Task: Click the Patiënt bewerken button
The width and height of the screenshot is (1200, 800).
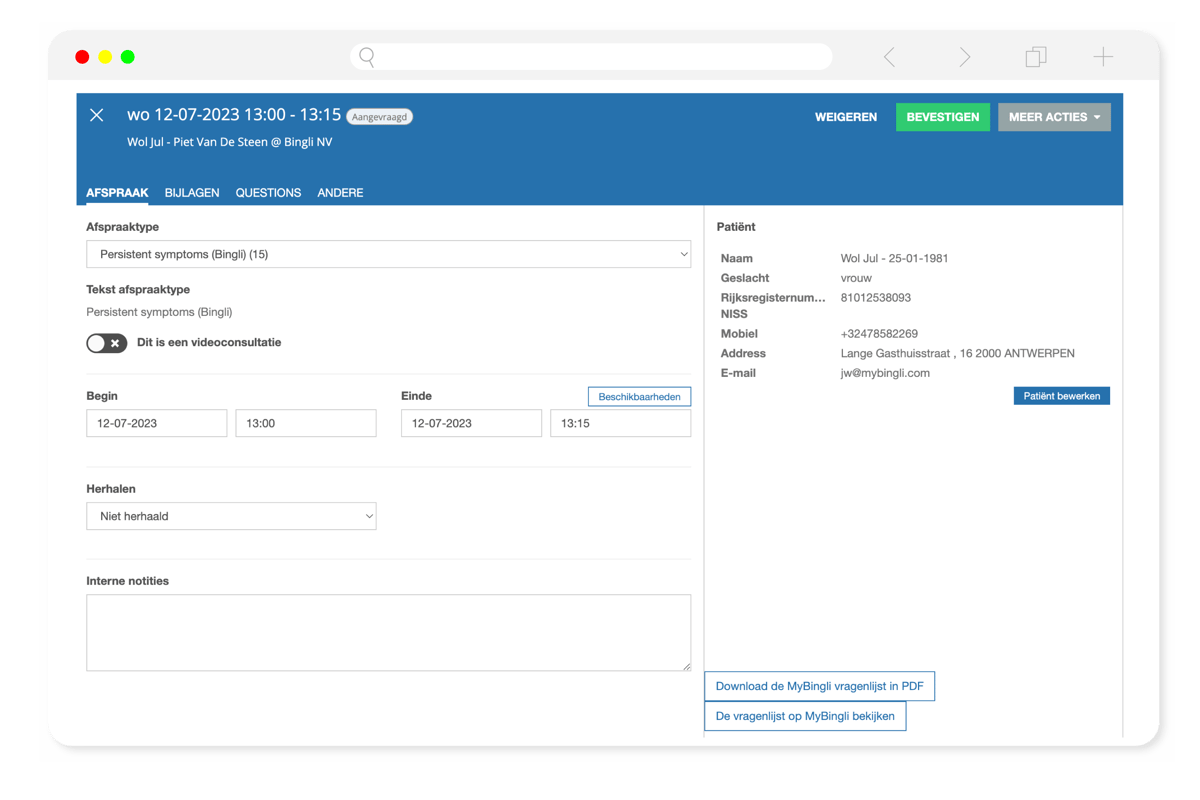Action: click(x=1061, y=396)
